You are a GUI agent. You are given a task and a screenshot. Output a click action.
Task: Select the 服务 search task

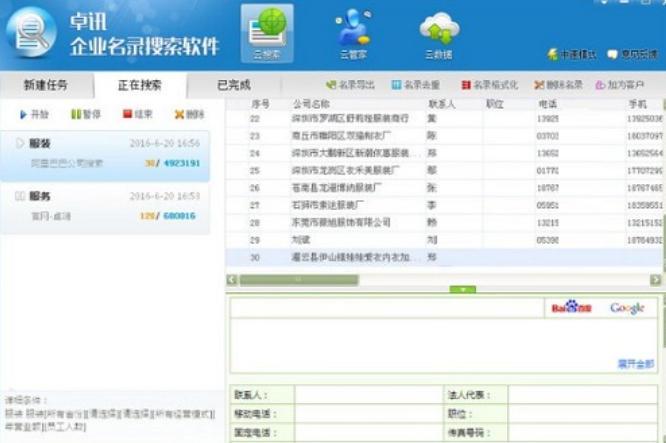click(x=105, y=208)
